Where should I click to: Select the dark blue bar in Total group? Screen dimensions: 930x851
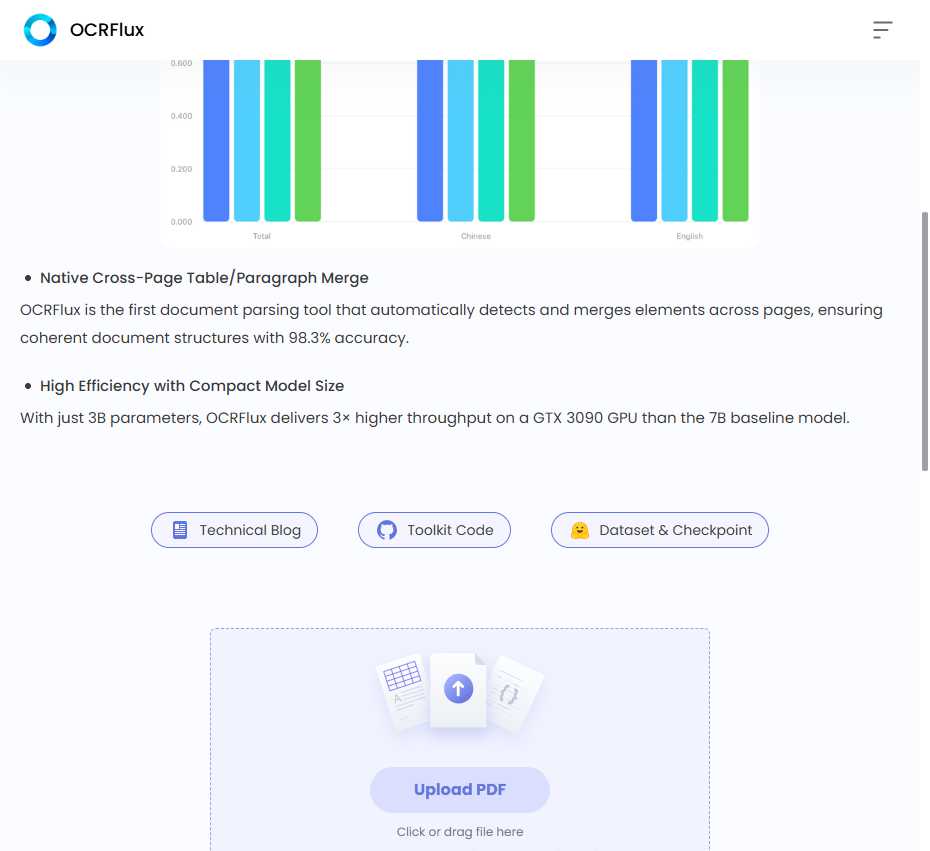tap(216, 140)
